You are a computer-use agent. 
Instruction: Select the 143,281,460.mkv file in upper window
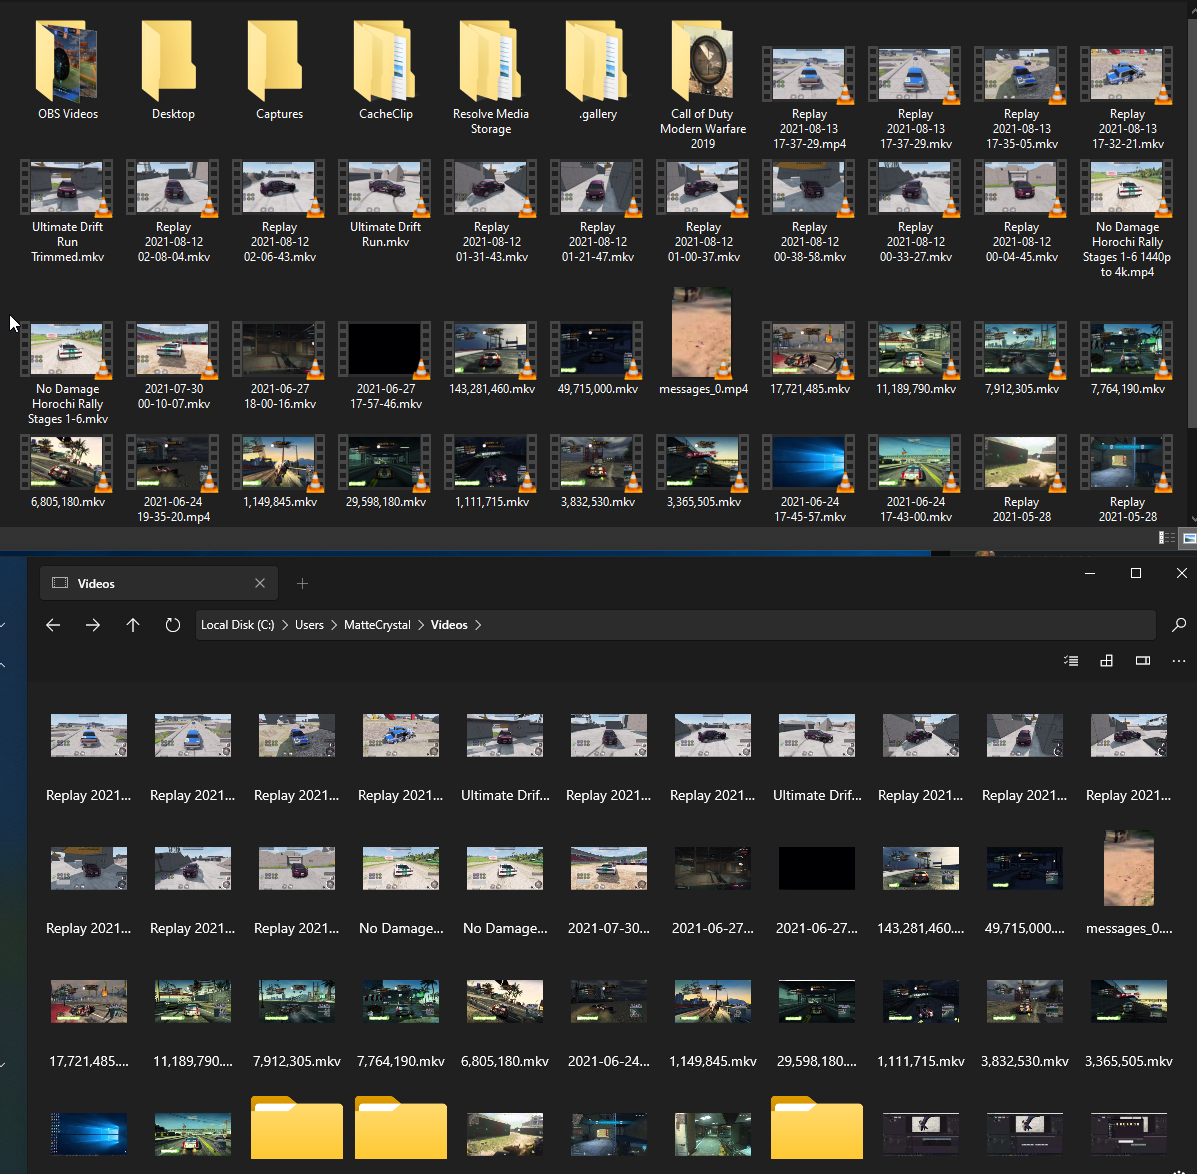pyautogui.click(x=492, y=359)
